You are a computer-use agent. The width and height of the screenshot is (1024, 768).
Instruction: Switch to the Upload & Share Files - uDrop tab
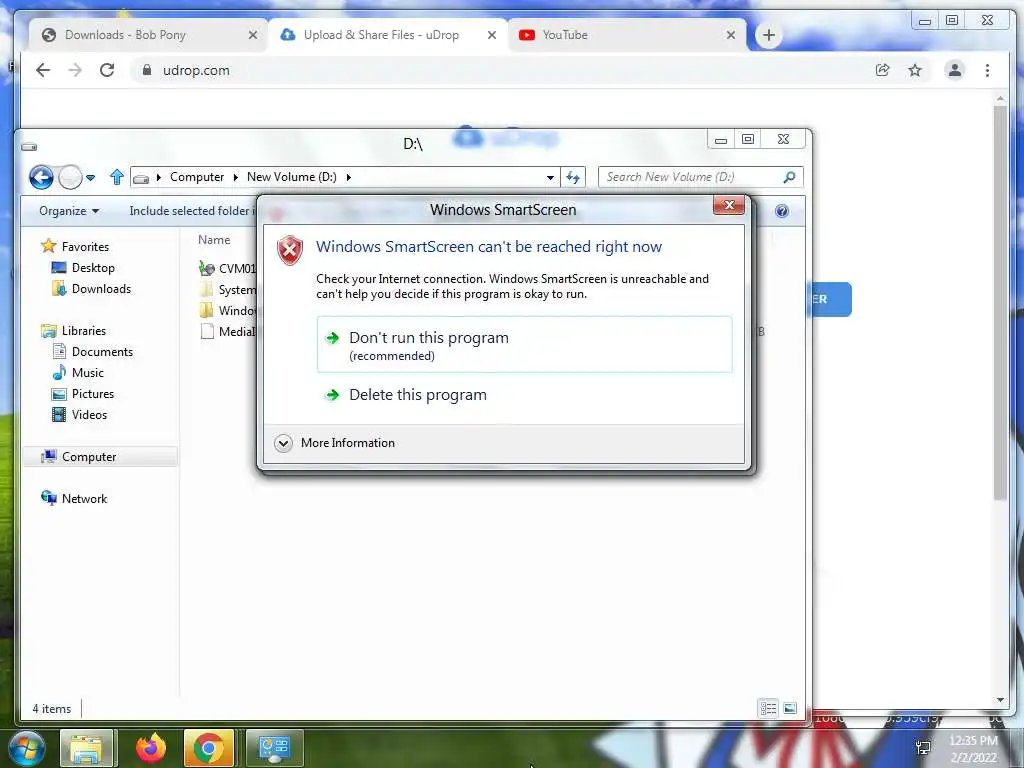pyautogui.click(x=389, y=35)
